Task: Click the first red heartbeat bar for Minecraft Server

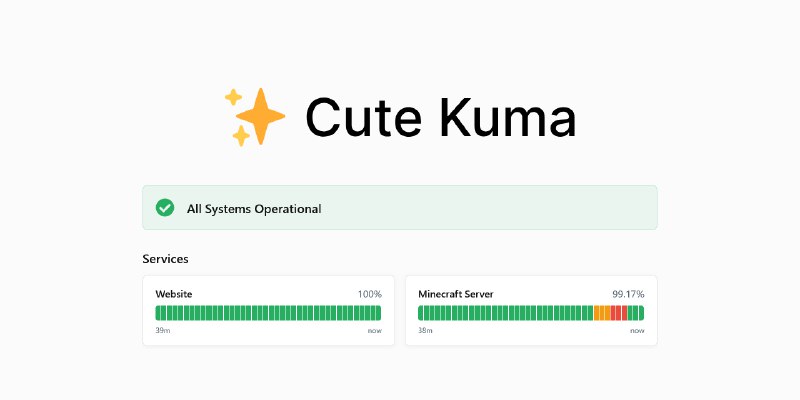Action: (x=614, y=313)
